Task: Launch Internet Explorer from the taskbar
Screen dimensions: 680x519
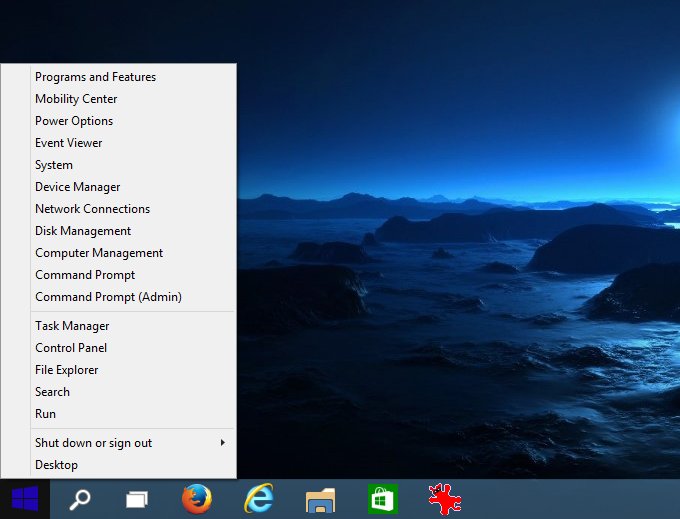Action: coord(259,499)
